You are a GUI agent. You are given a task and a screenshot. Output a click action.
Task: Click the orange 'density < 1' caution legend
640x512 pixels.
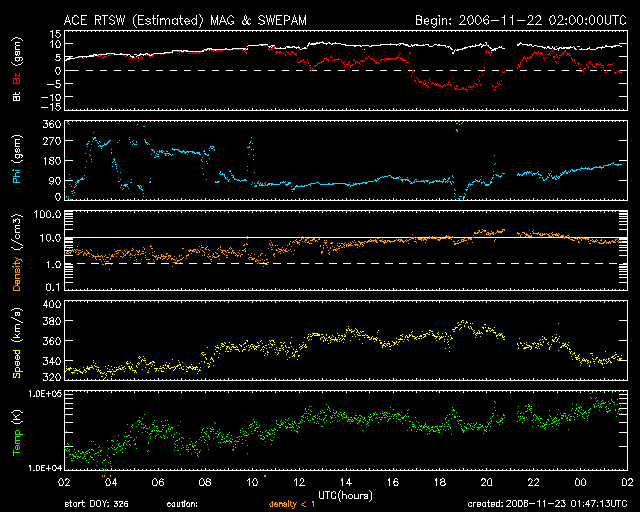click(292, 504)
